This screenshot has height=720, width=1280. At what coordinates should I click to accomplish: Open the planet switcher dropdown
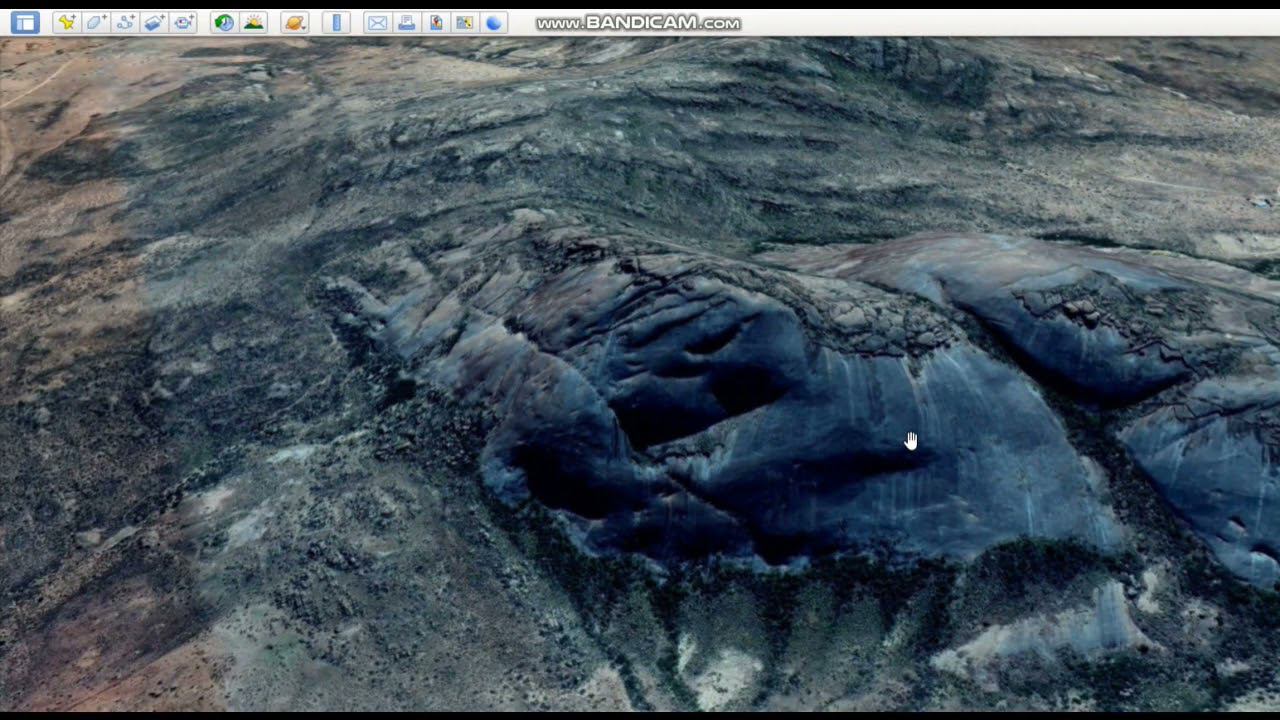[x=295, y=22]
